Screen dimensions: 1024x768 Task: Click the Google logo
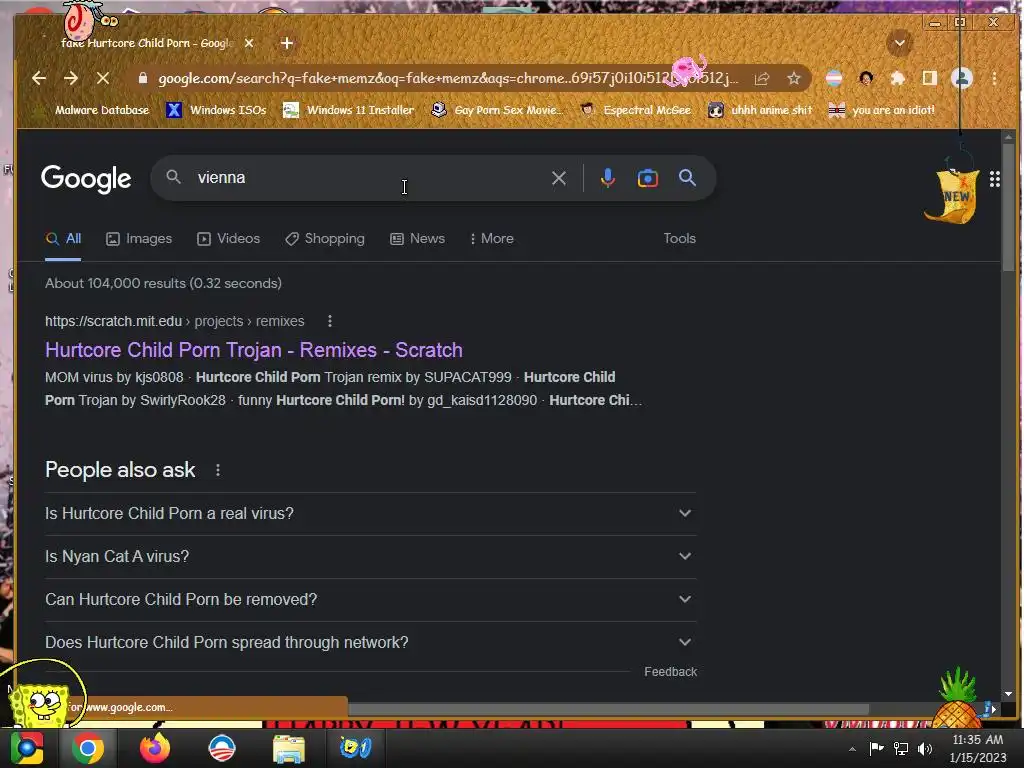[86, 179]
